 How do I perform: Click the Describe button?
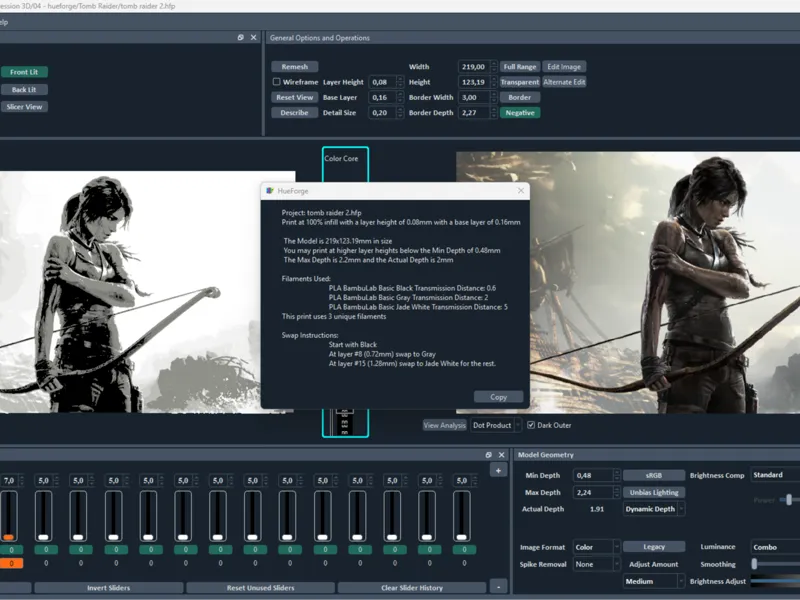[x=295, y=113]
